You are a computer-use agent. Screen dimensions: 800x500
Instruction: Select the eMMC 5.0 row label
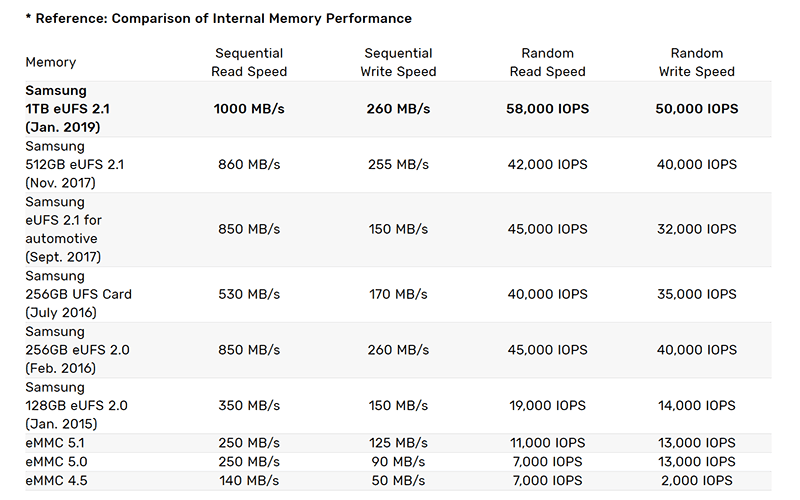[56, 461]
